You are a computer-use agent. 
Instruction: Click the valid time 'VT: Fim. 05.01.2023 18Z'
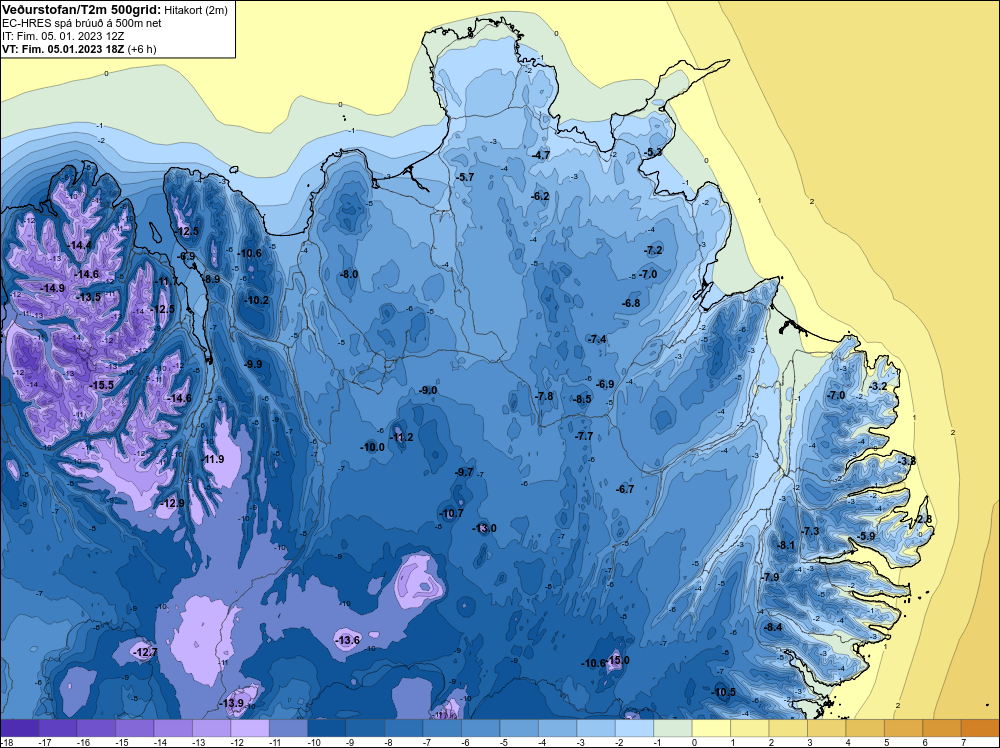63,49
